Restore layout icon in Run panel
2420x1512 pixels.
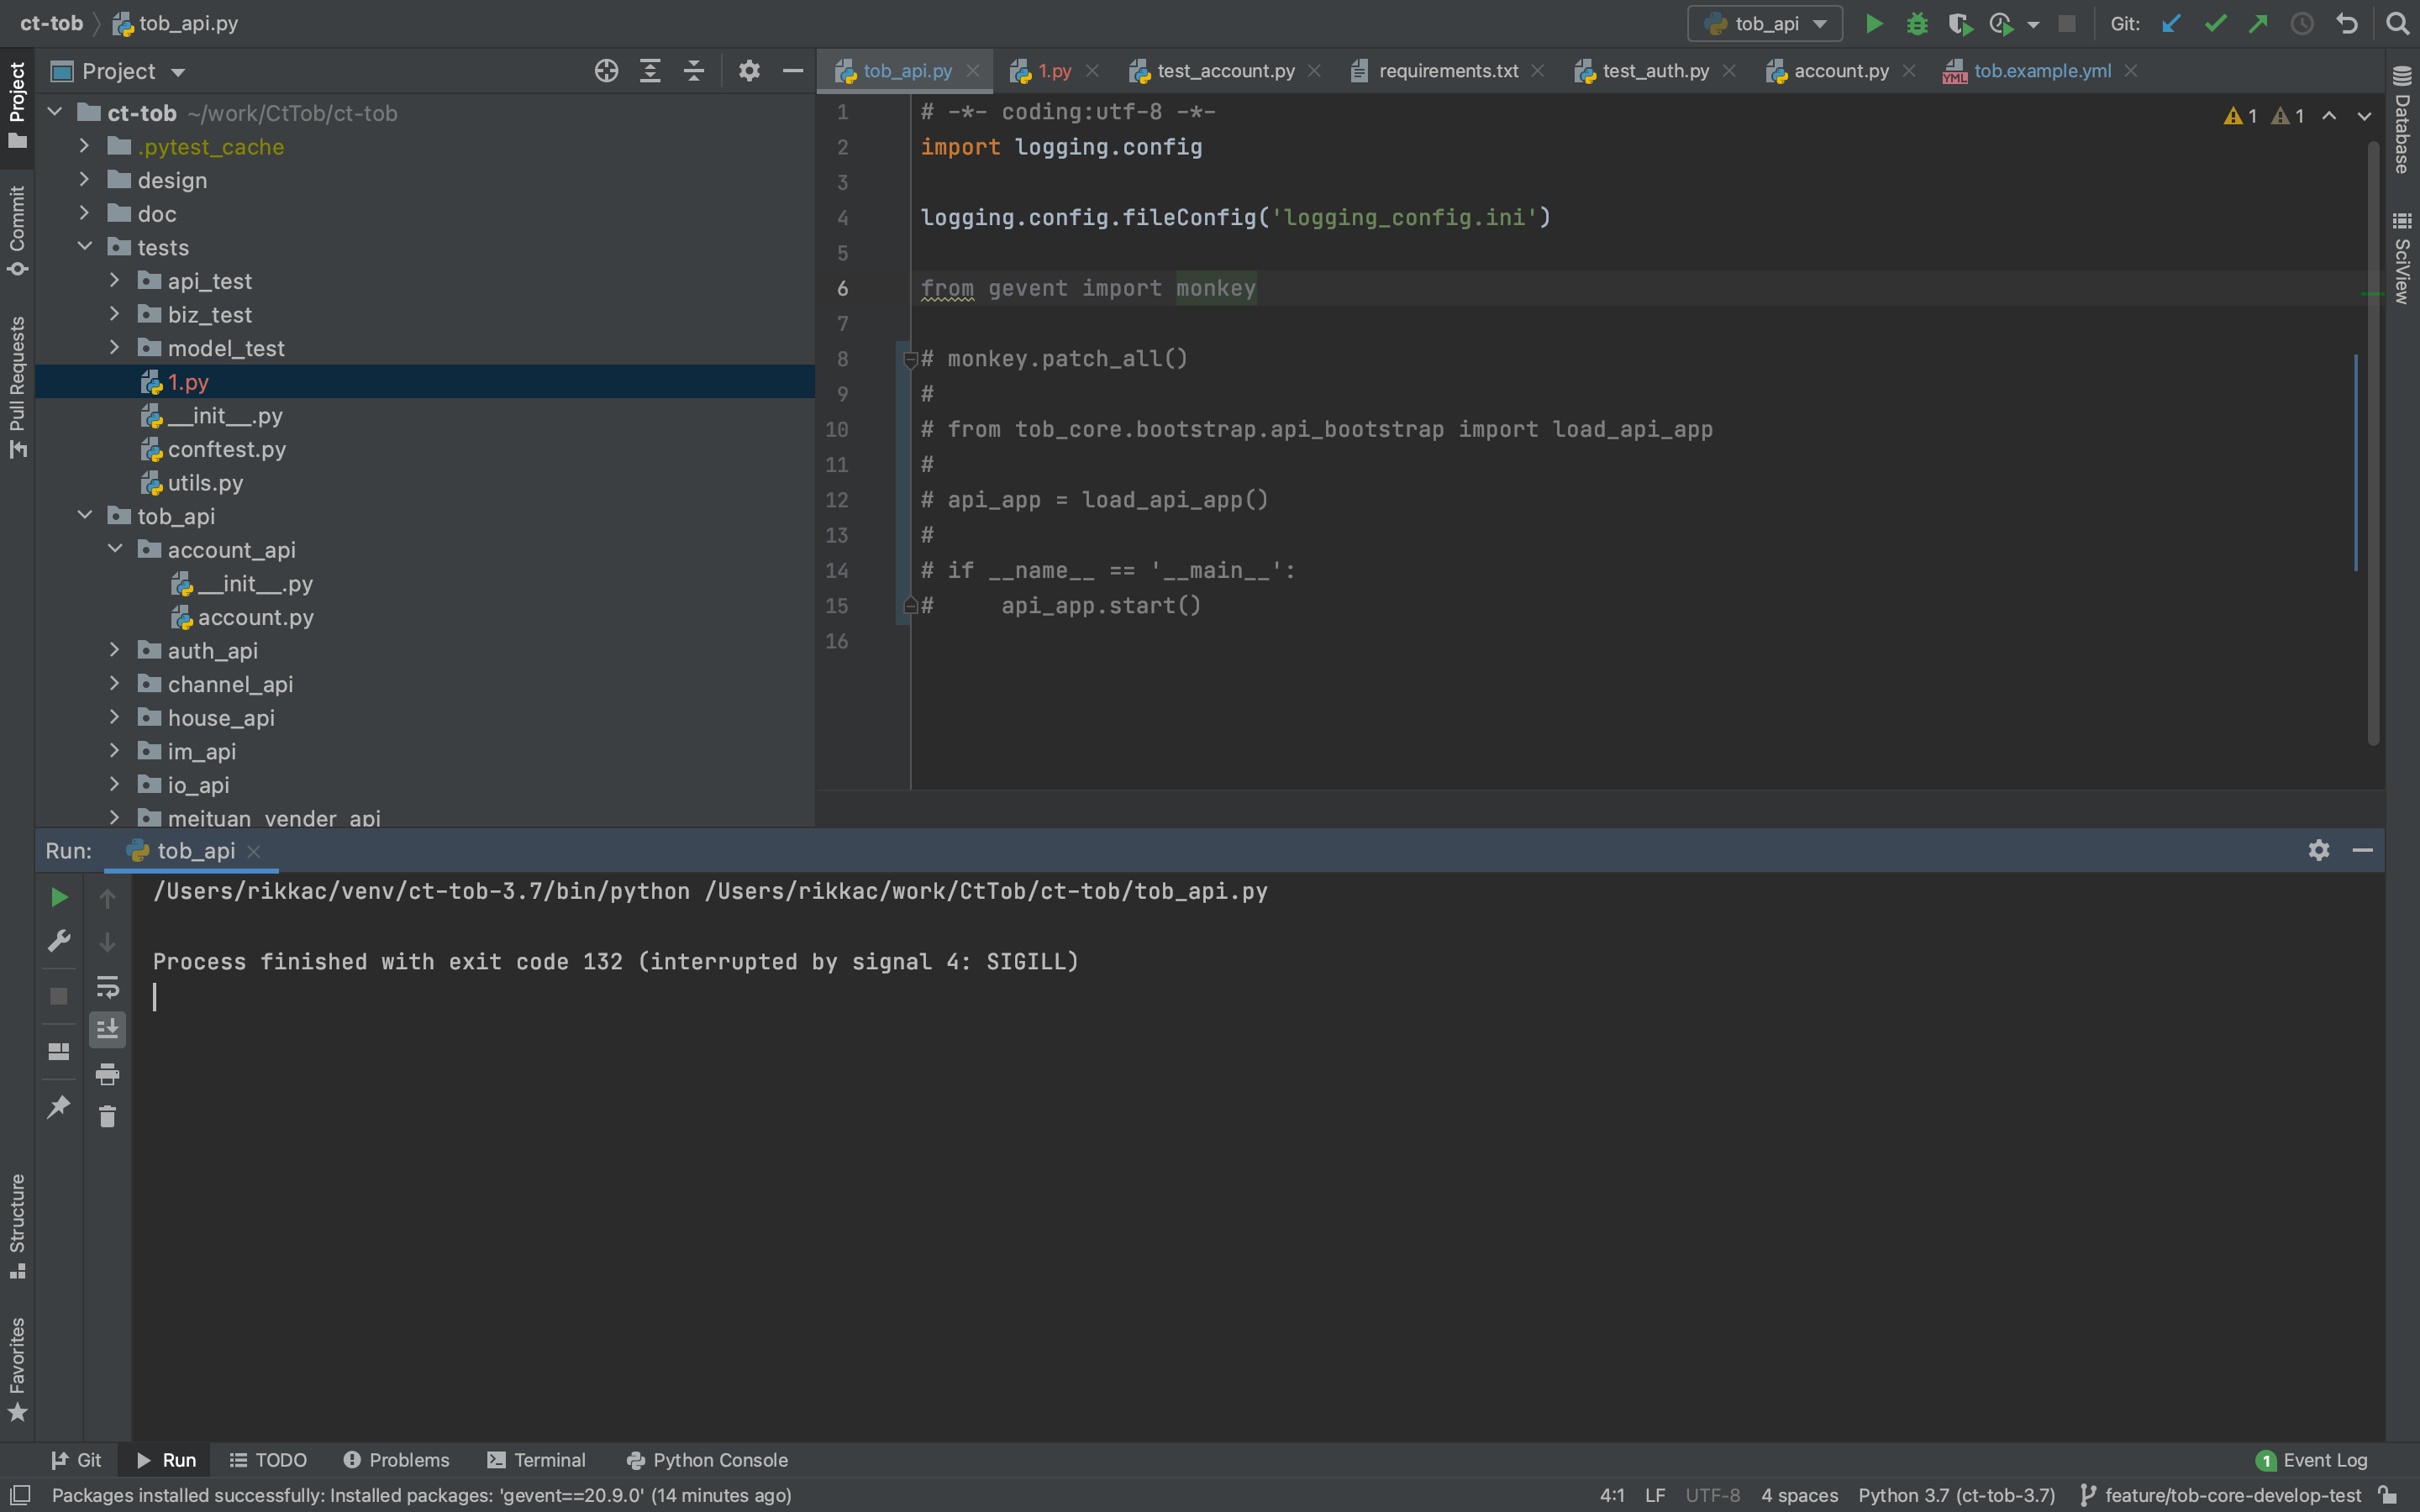(59, 1051)
